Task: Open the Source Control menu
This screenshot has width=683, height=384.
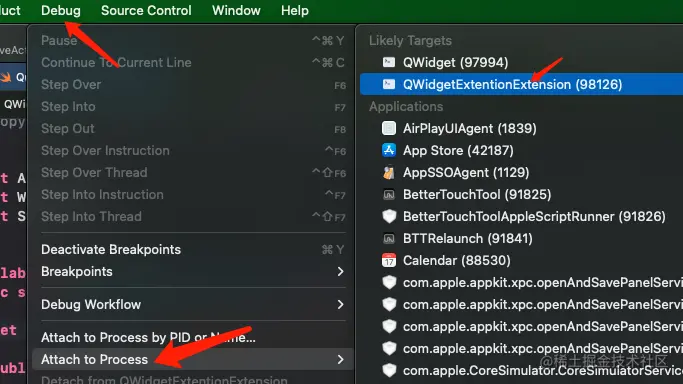Action: point(146,10)
